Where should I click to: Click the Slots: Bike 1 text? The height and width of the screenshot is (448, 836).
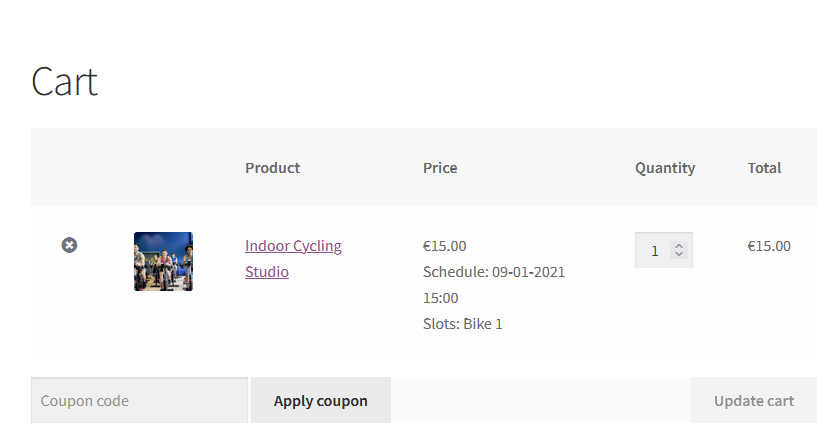(x=463, y=324)
